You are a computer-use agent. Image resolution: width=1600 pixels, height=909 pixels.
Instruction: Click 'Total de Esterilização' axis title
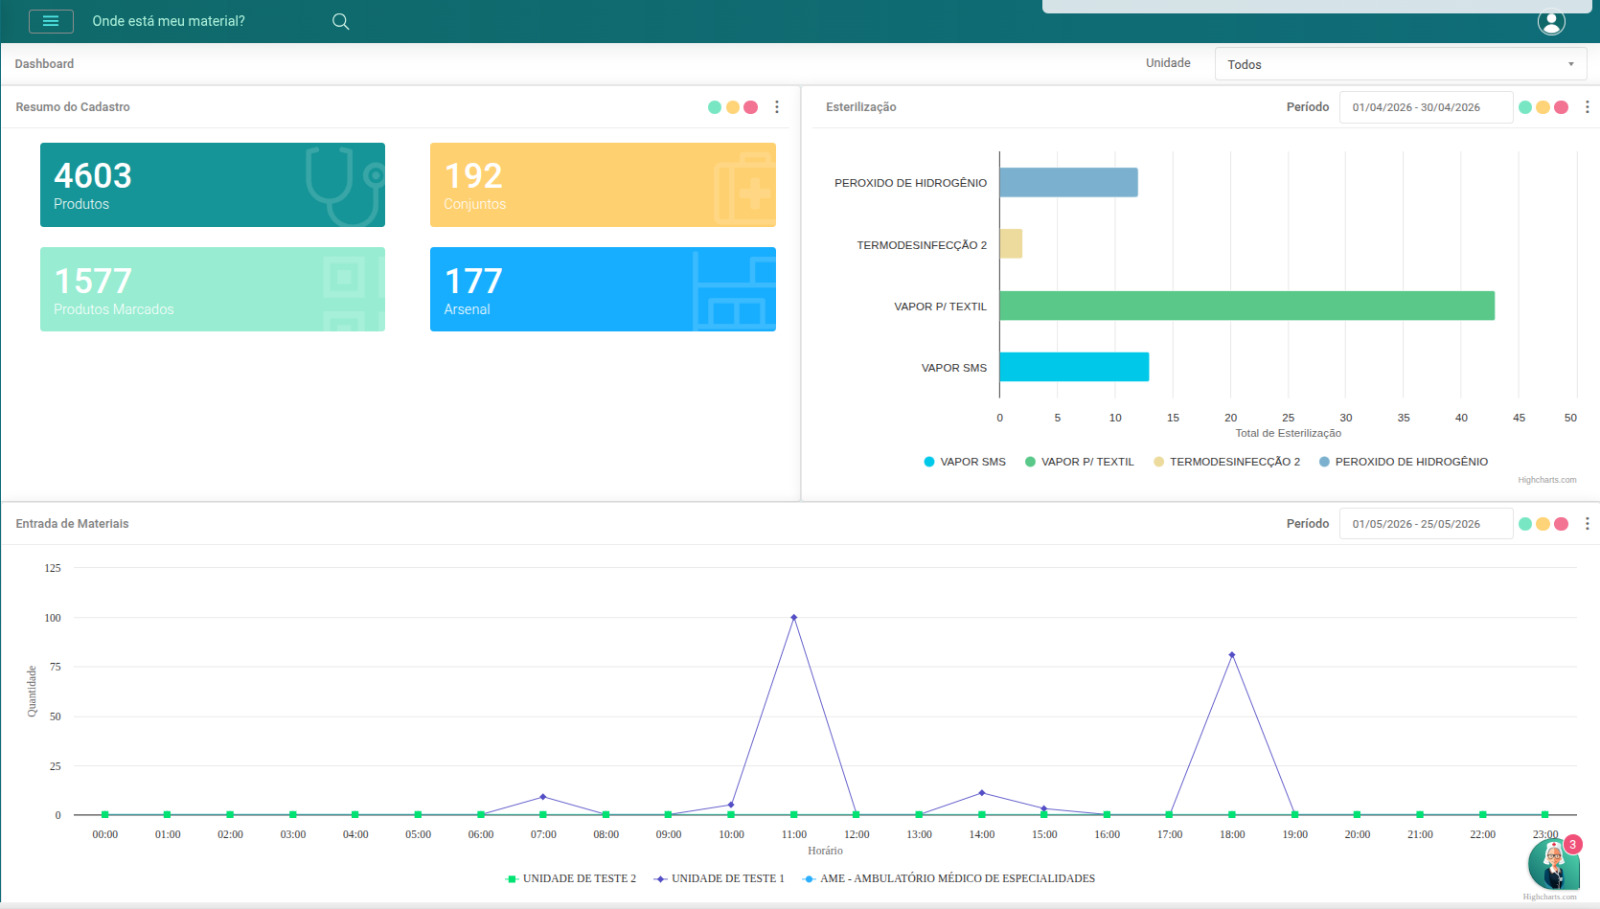[x=1288, y=433]
